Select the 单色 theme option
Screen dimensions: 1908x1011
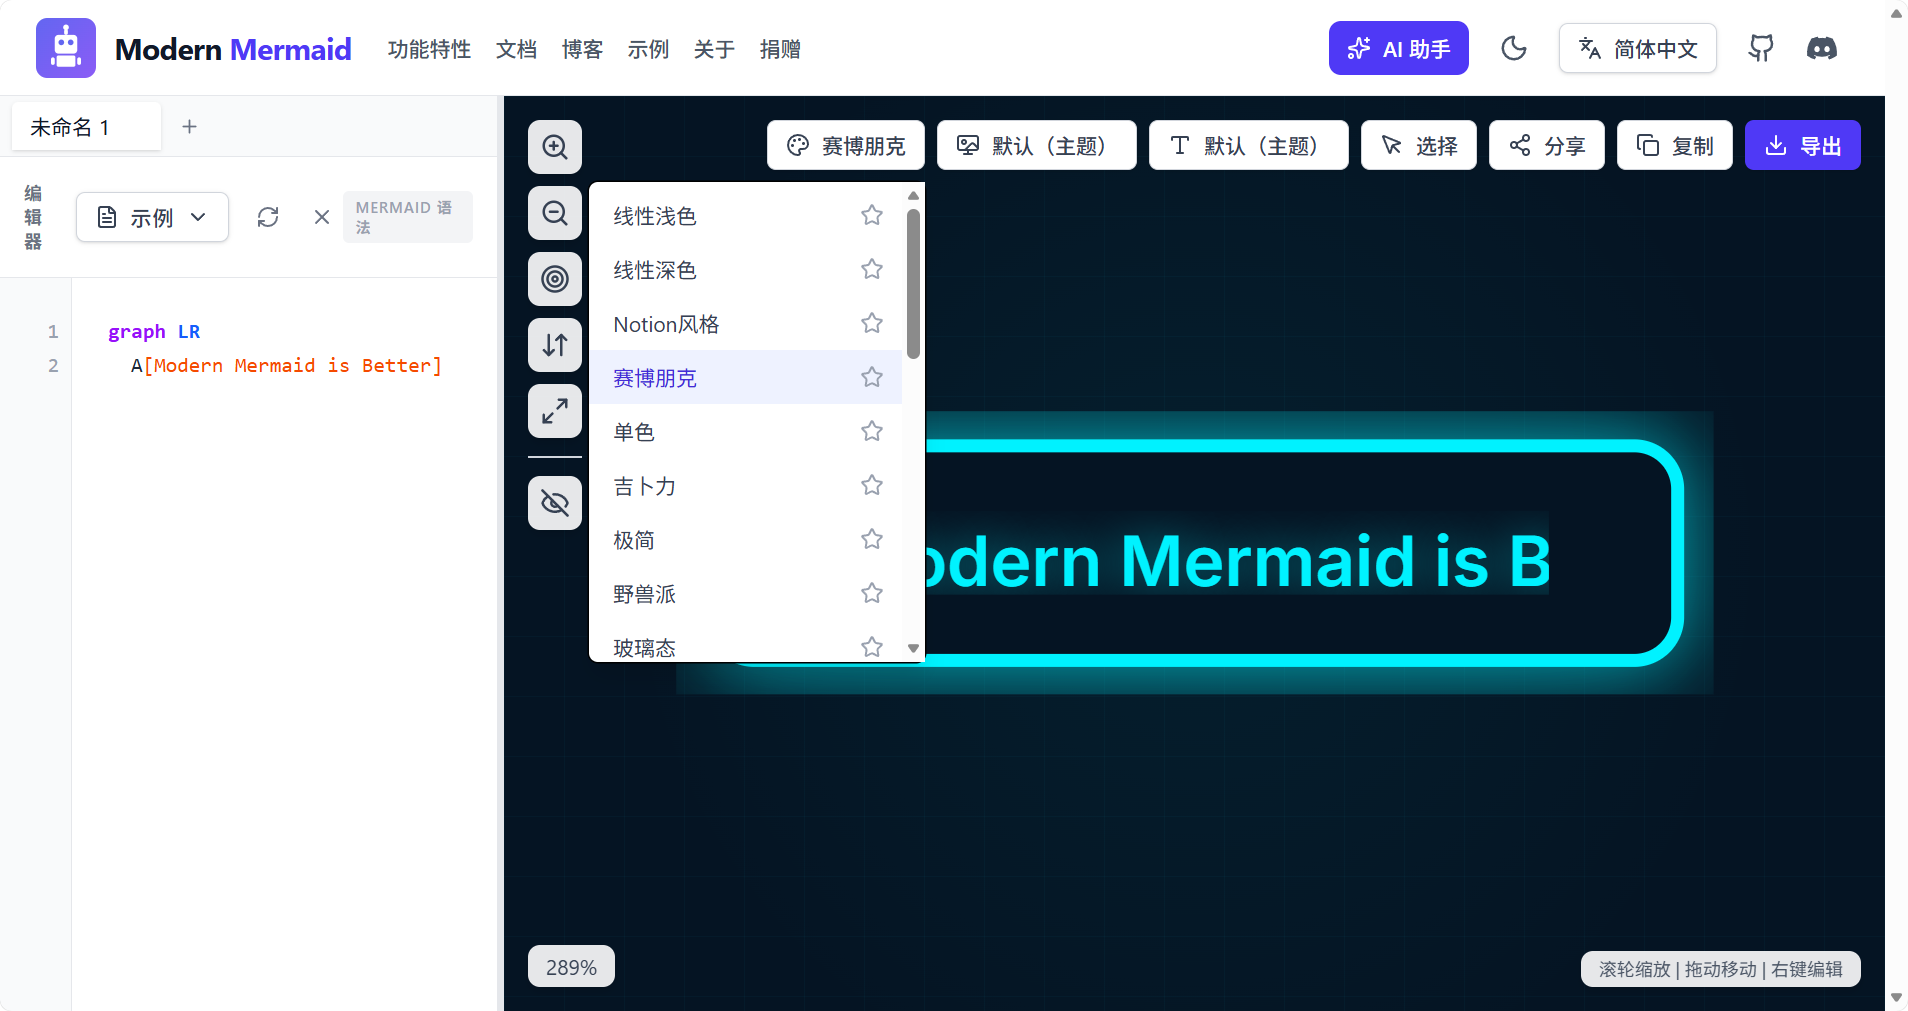pyautogui.click(x=745, y=431)
